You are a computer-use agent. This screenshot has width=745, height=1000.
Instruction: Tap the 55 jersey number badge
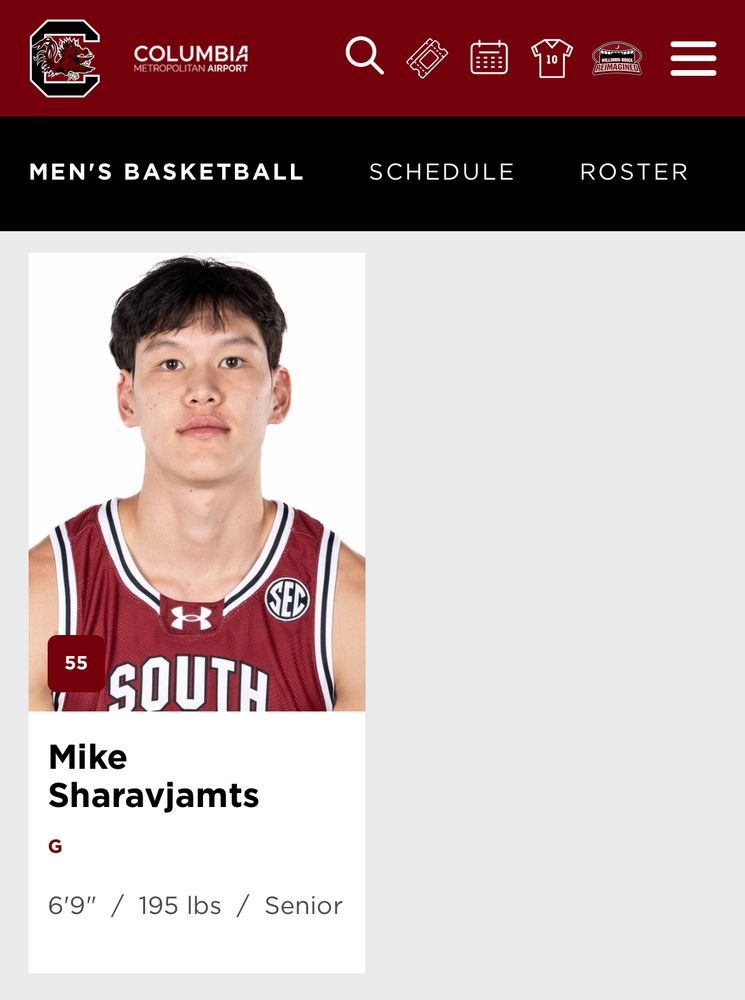[77, 663]
